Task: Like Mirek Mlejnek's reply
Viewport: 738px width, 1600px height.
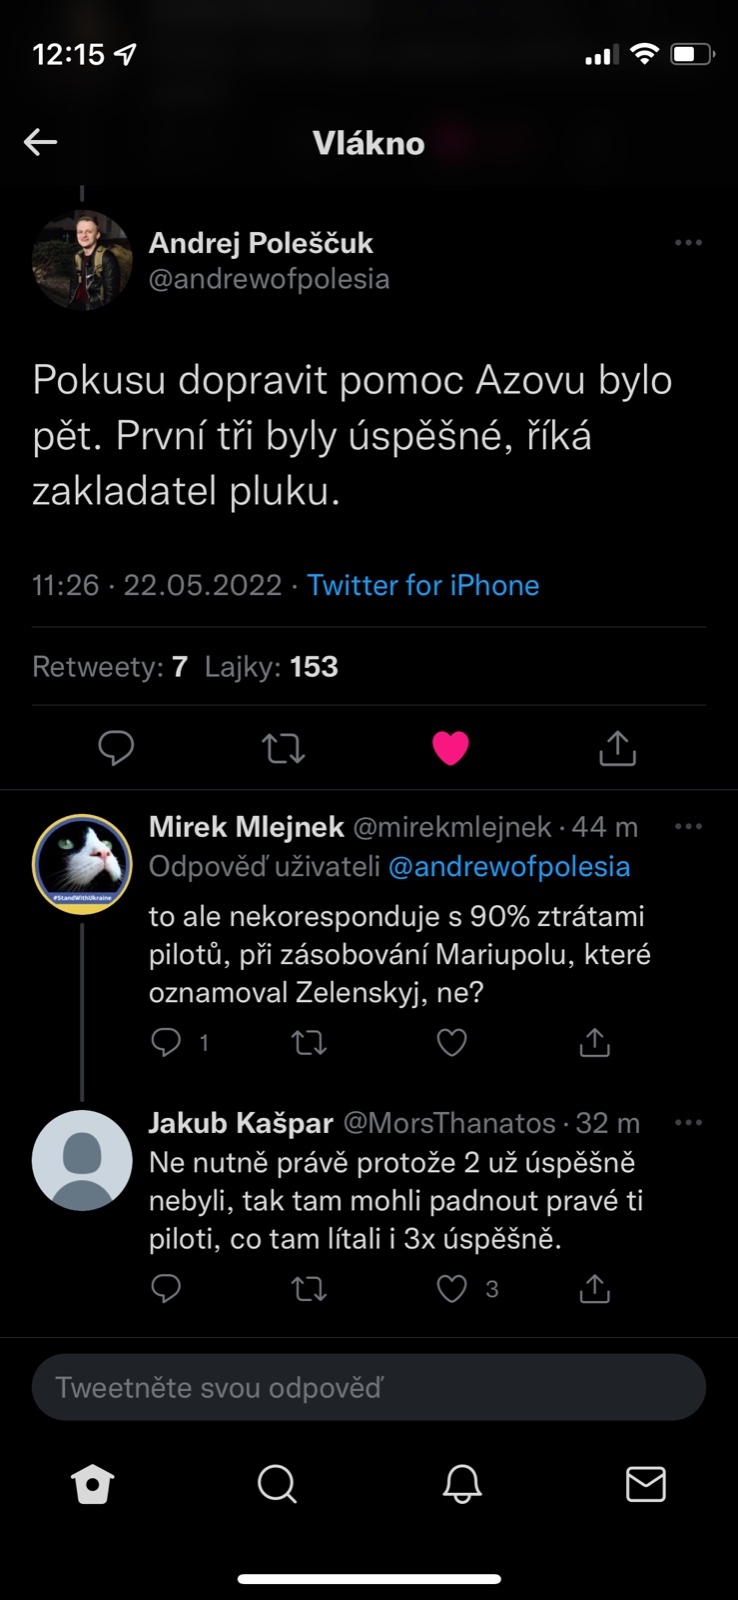Action: 452,1043
